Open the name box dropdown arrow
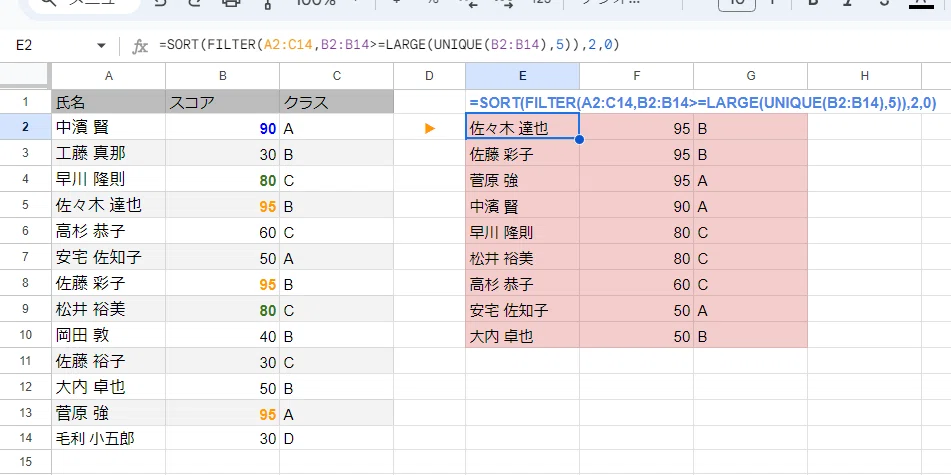This screenshot has height=475, width=951. pos(101,45)
